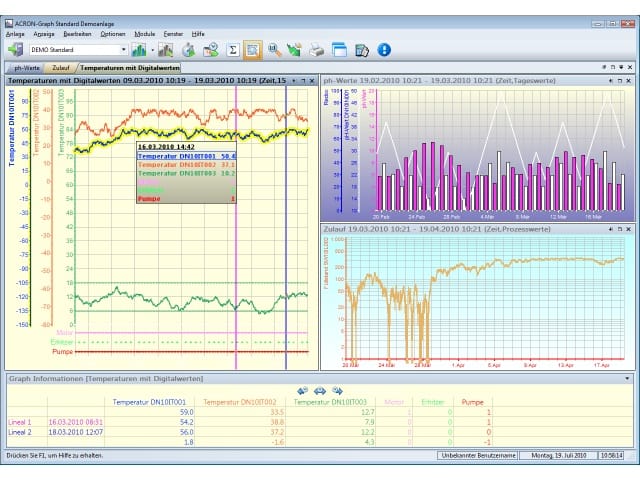The image size is (640, 480).
Task: Open the calendar with clock icon
Action: click(211, 50)
